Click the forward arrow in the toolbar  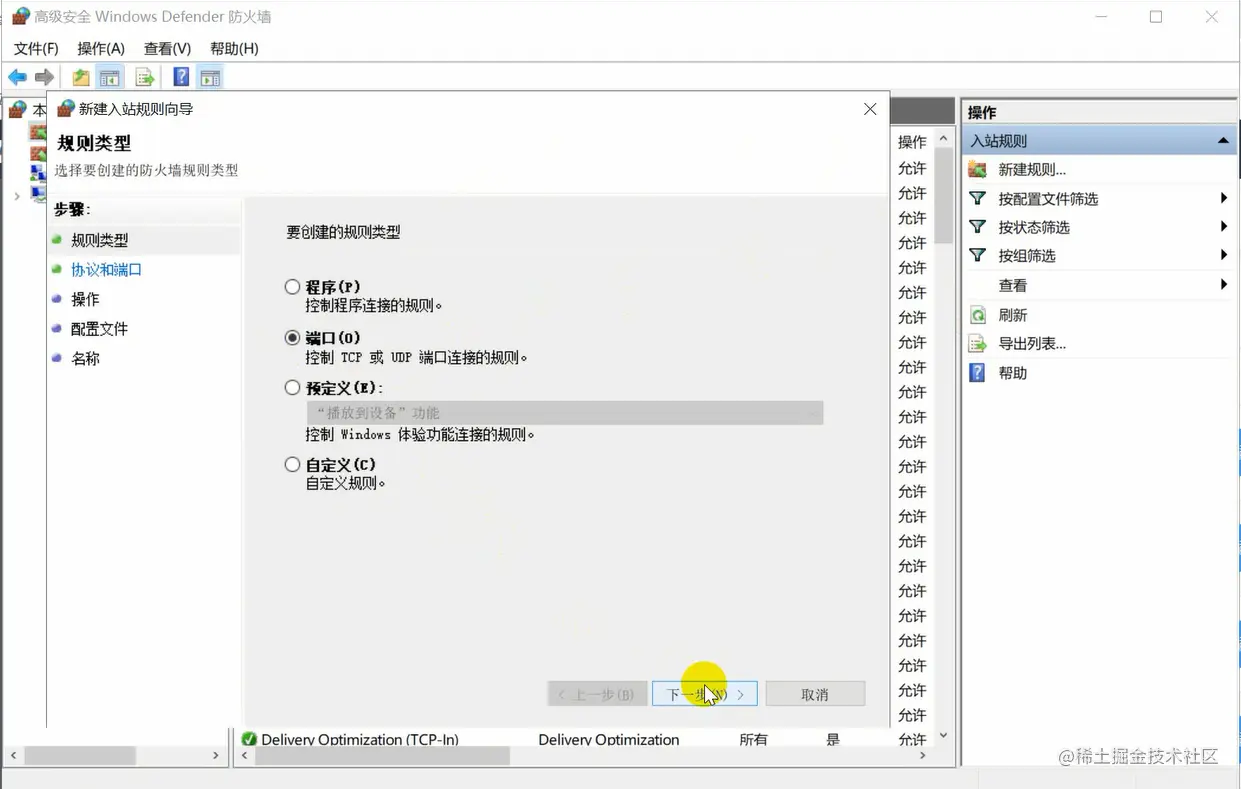pyautogui.click(x=44, y=77)
